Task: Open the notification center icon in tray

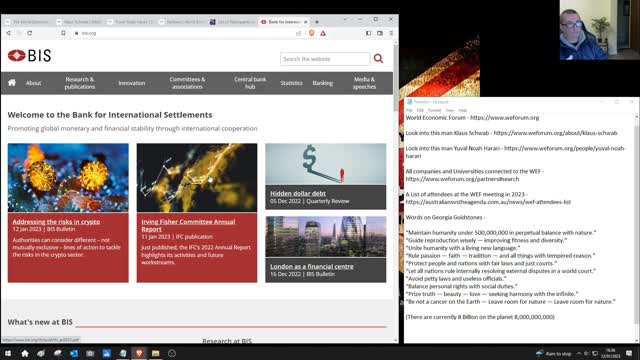Action: coord(629,353)
